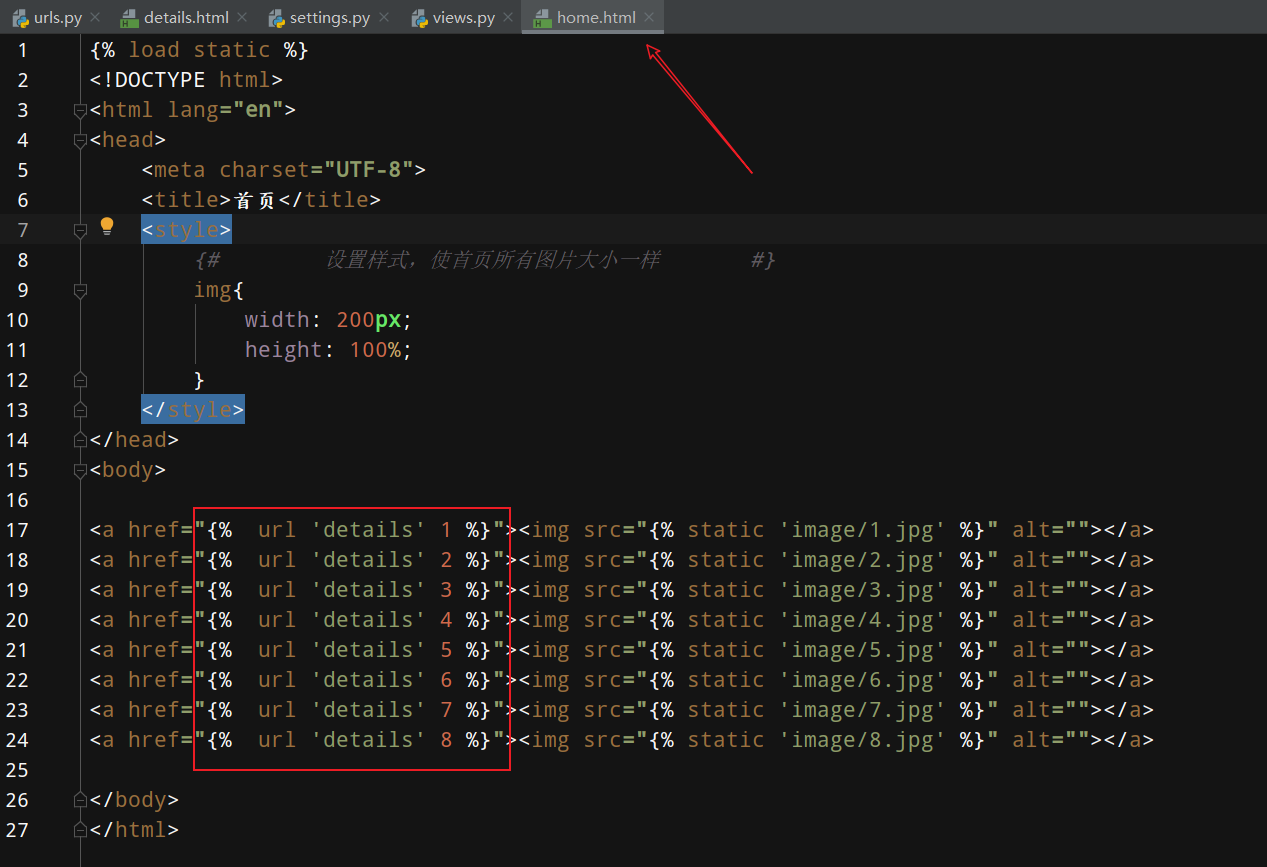Screen dimensions: 1267x867
Task: Collapse the style block fold on line 7
Action: tap(81, 230)
